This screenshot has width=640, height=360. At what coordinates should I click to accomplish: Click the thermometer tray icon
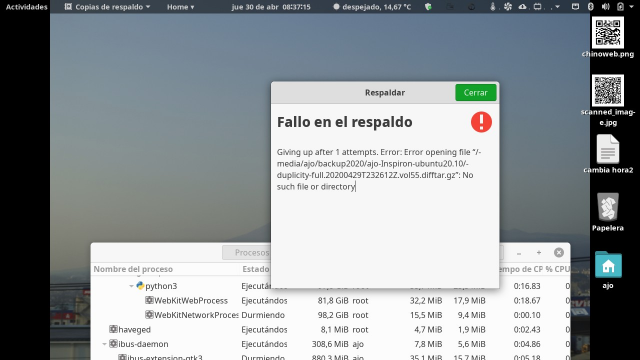tap(493, 7)
